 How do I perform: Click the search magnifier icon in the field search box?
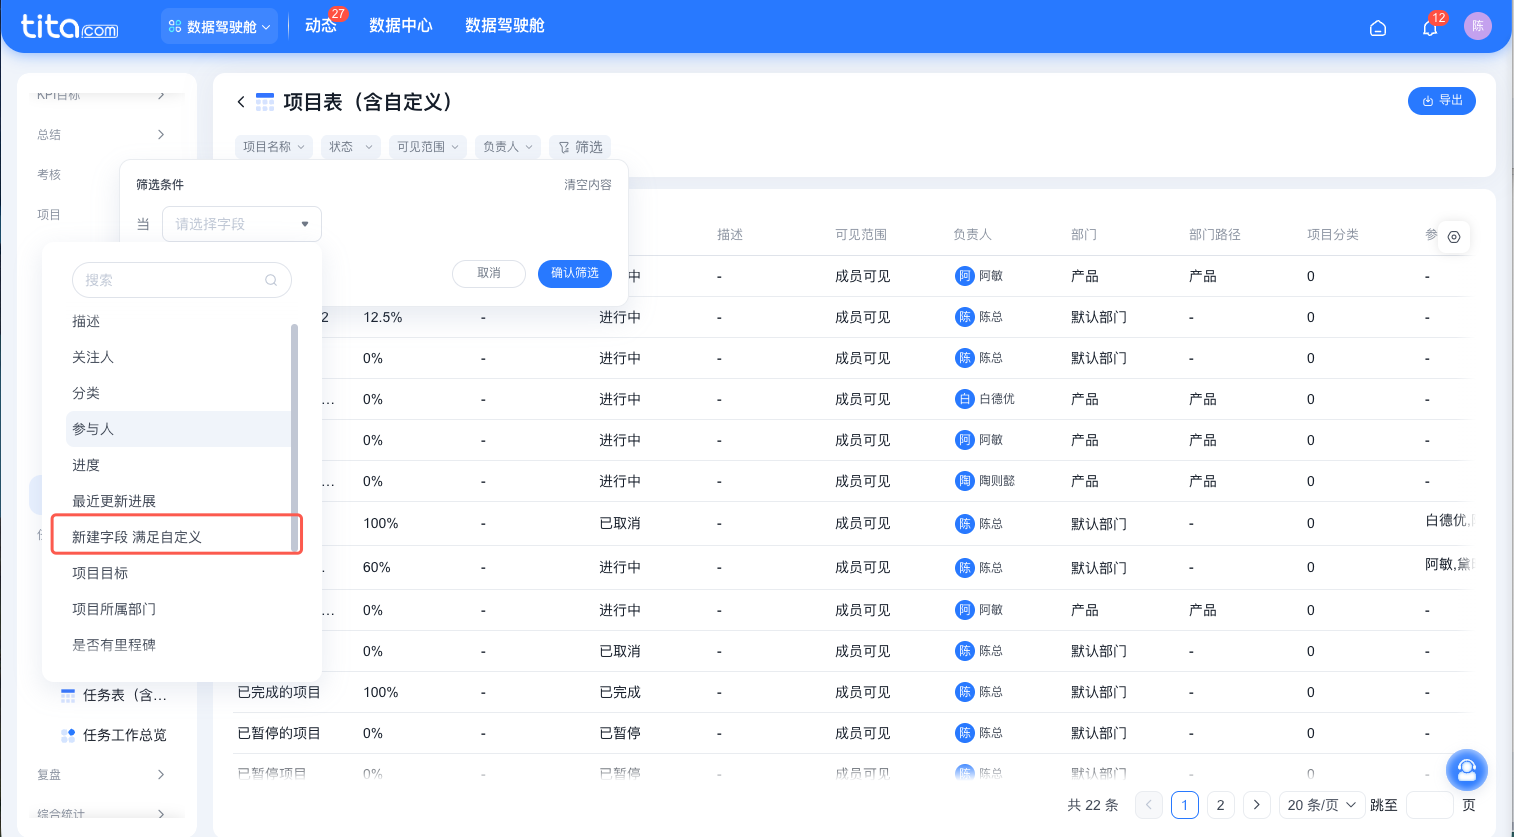tap(271, 280)
